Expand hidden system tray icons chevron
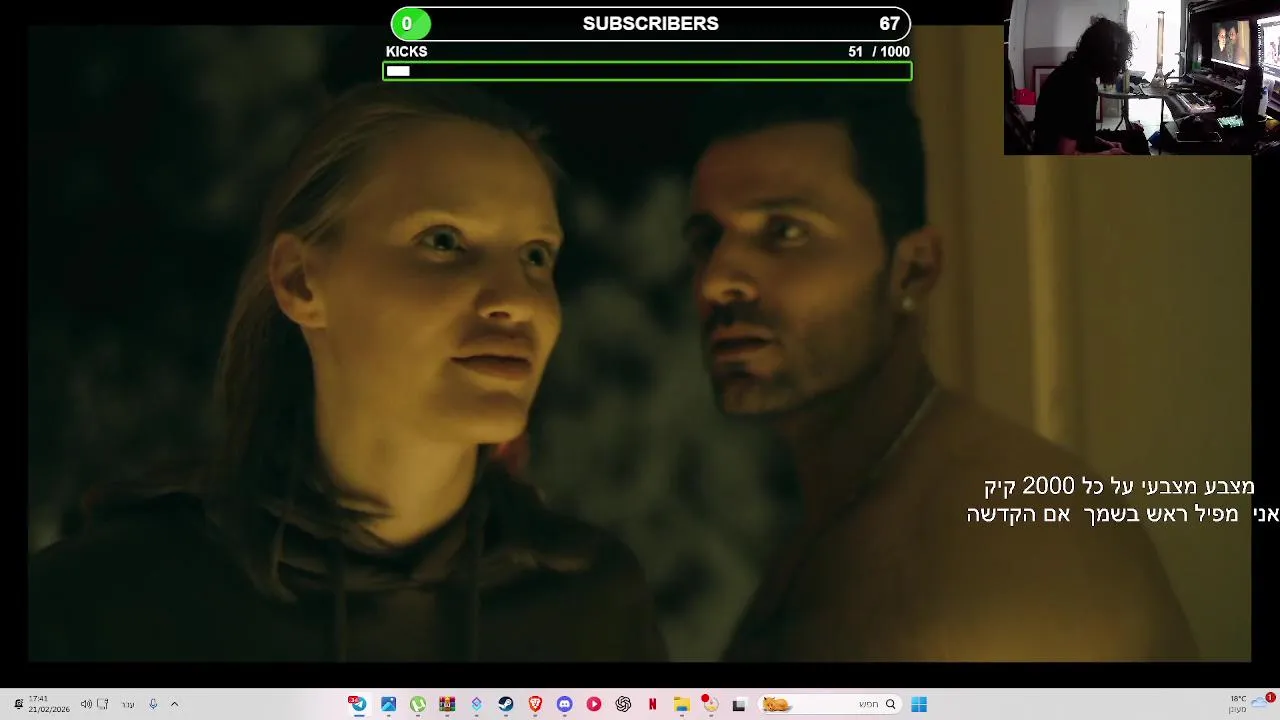This screenshot has width=1280, height=720. (x=174, y=704)
